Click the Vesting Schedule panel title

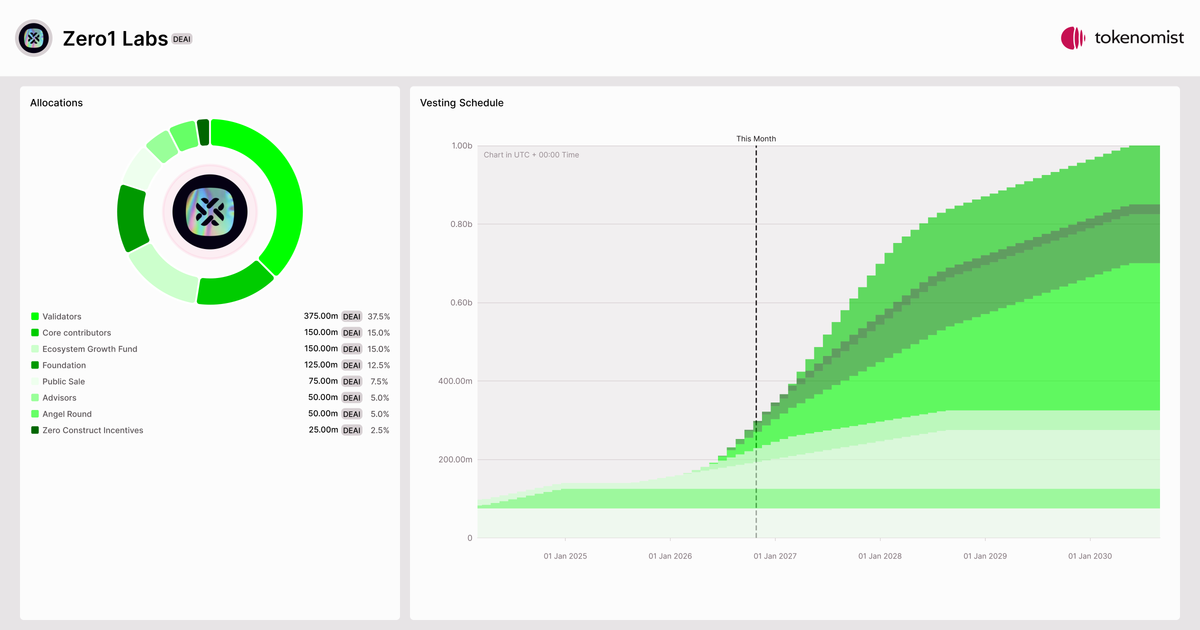click(462, 103)
